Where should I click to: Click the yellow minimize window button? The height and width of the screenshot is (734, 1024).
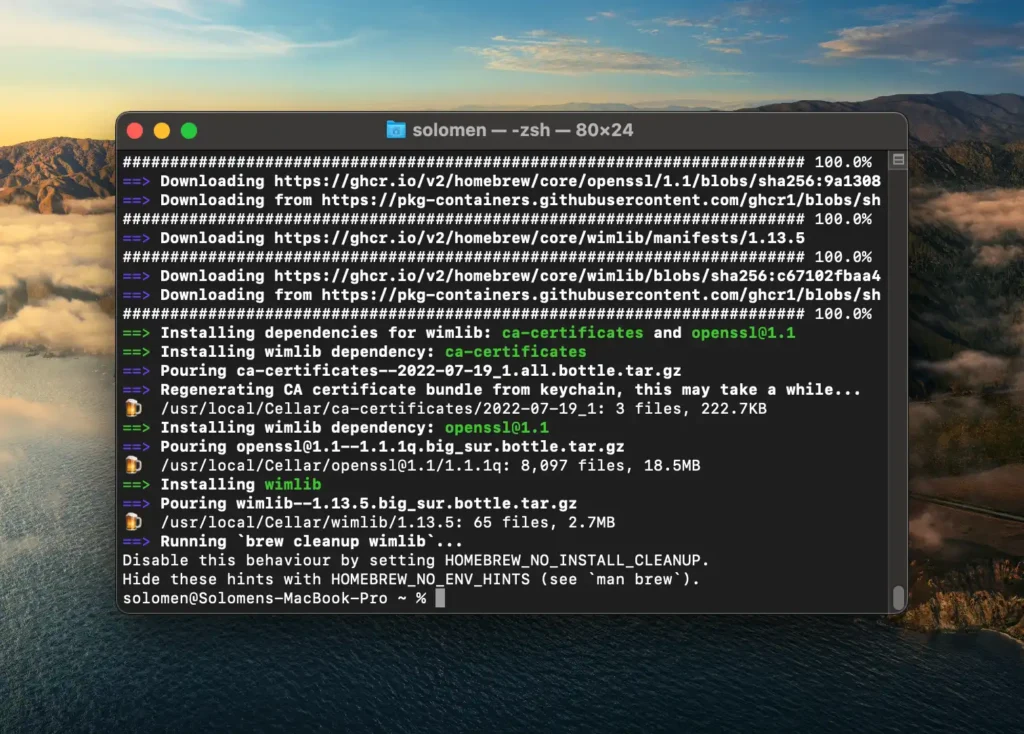162,131
